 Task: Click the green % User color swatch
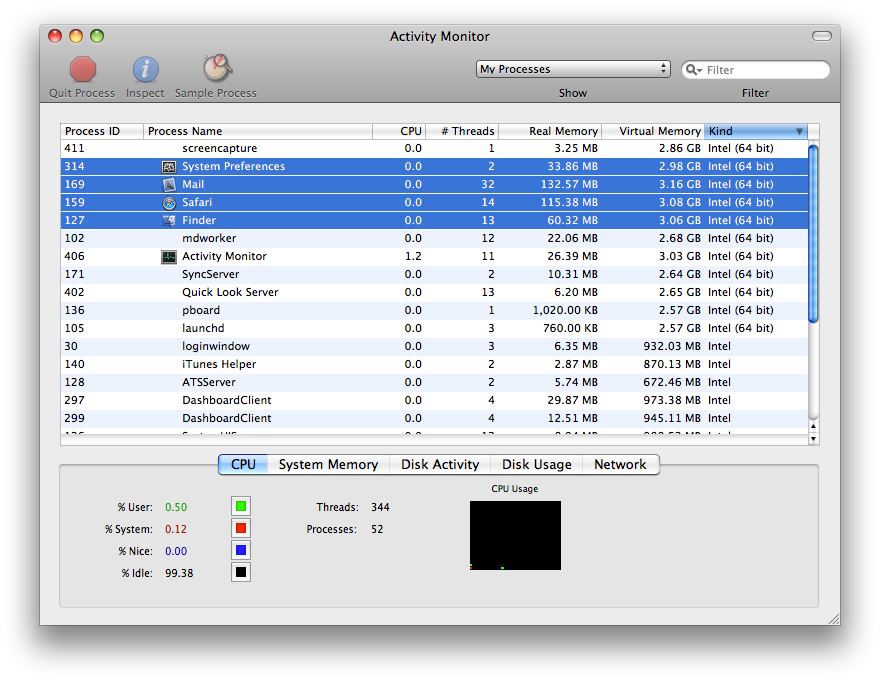point(241,507)
